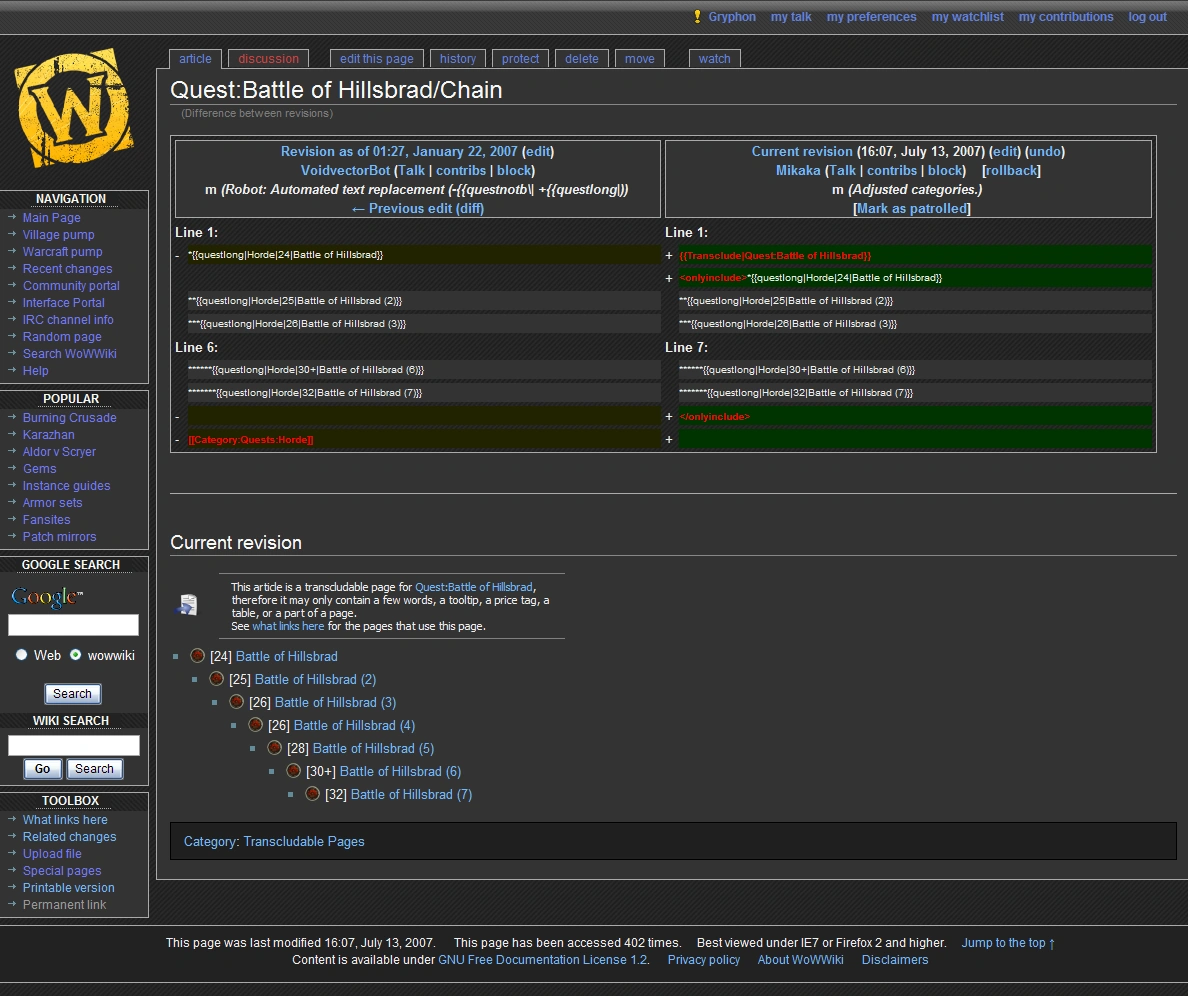The width and height of the screenshot is (1188, 996).
Task: Click the rollback link for Mikaka
Action: click(1011, 171)
